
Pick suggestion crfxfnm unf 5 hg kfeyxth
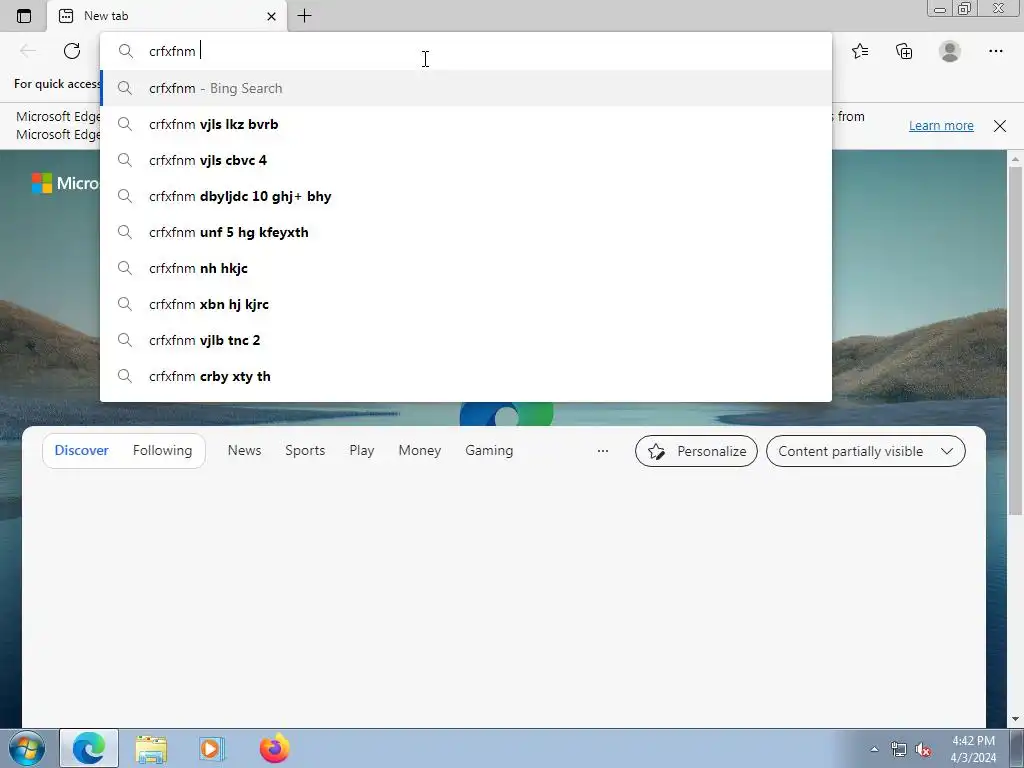[x=466, y=232]
